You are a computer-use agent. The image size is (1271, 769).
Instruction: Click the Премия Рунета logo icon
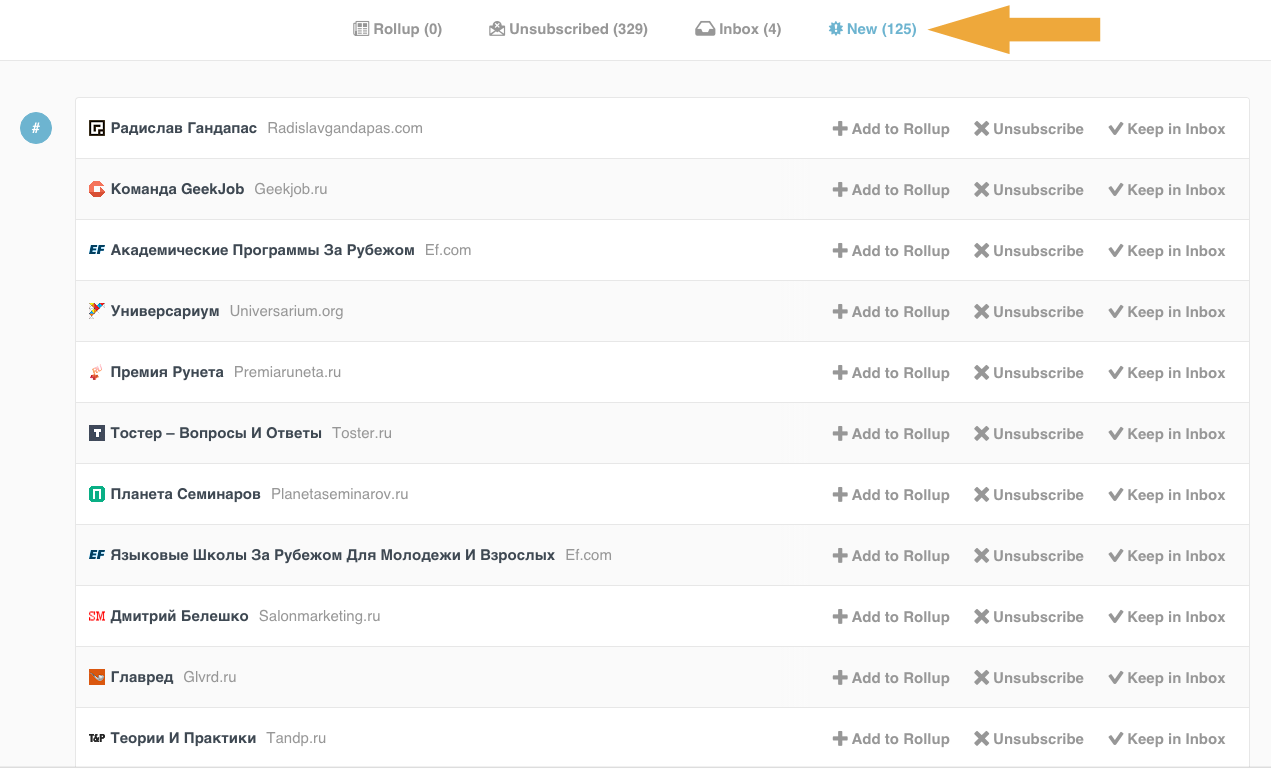point(97,372)
